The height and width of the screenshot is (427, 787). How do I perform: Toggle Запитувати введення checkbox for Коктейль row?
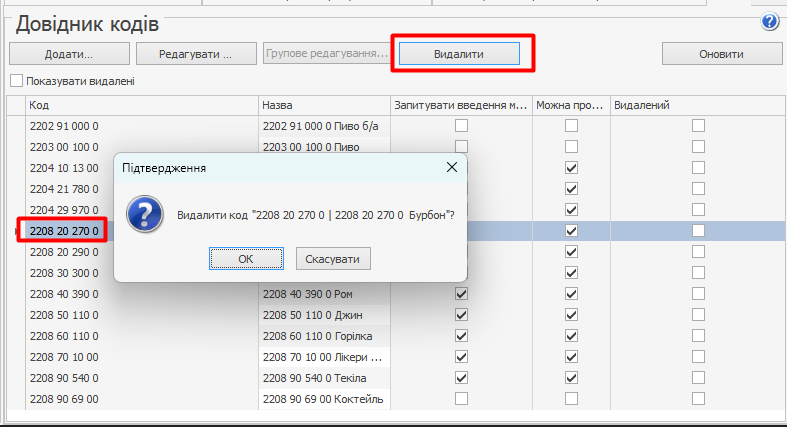click(x=461, y=399)
